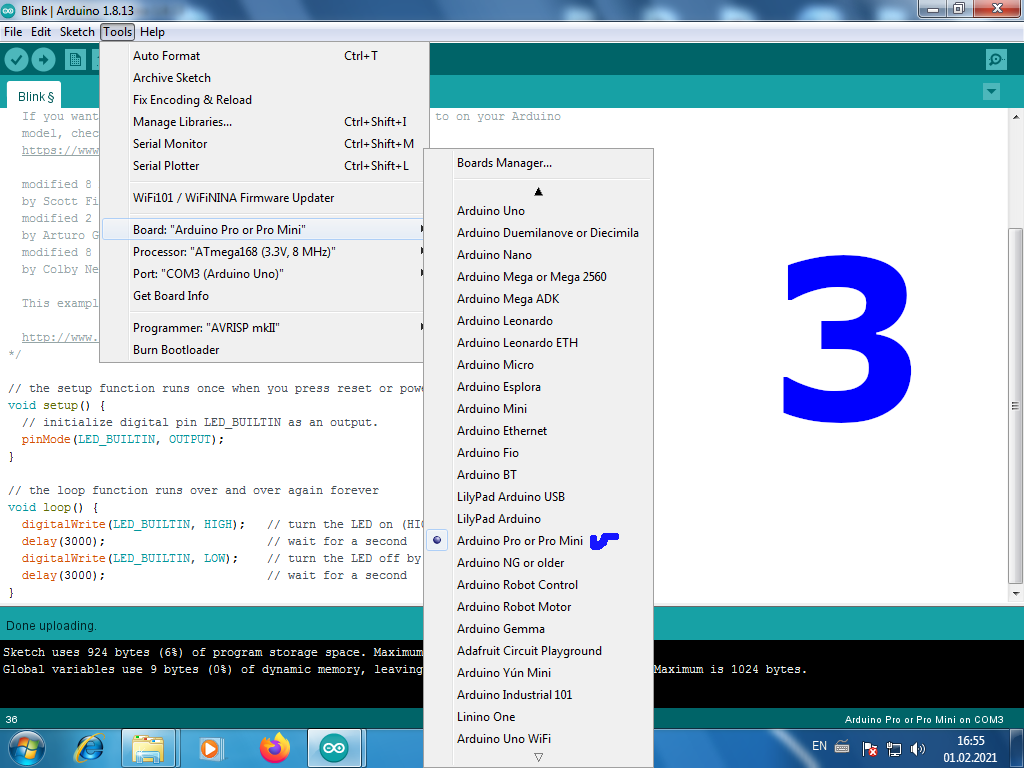Open media player taskbar icon
The image size is (1024, 768).
[x=210, y=748]
